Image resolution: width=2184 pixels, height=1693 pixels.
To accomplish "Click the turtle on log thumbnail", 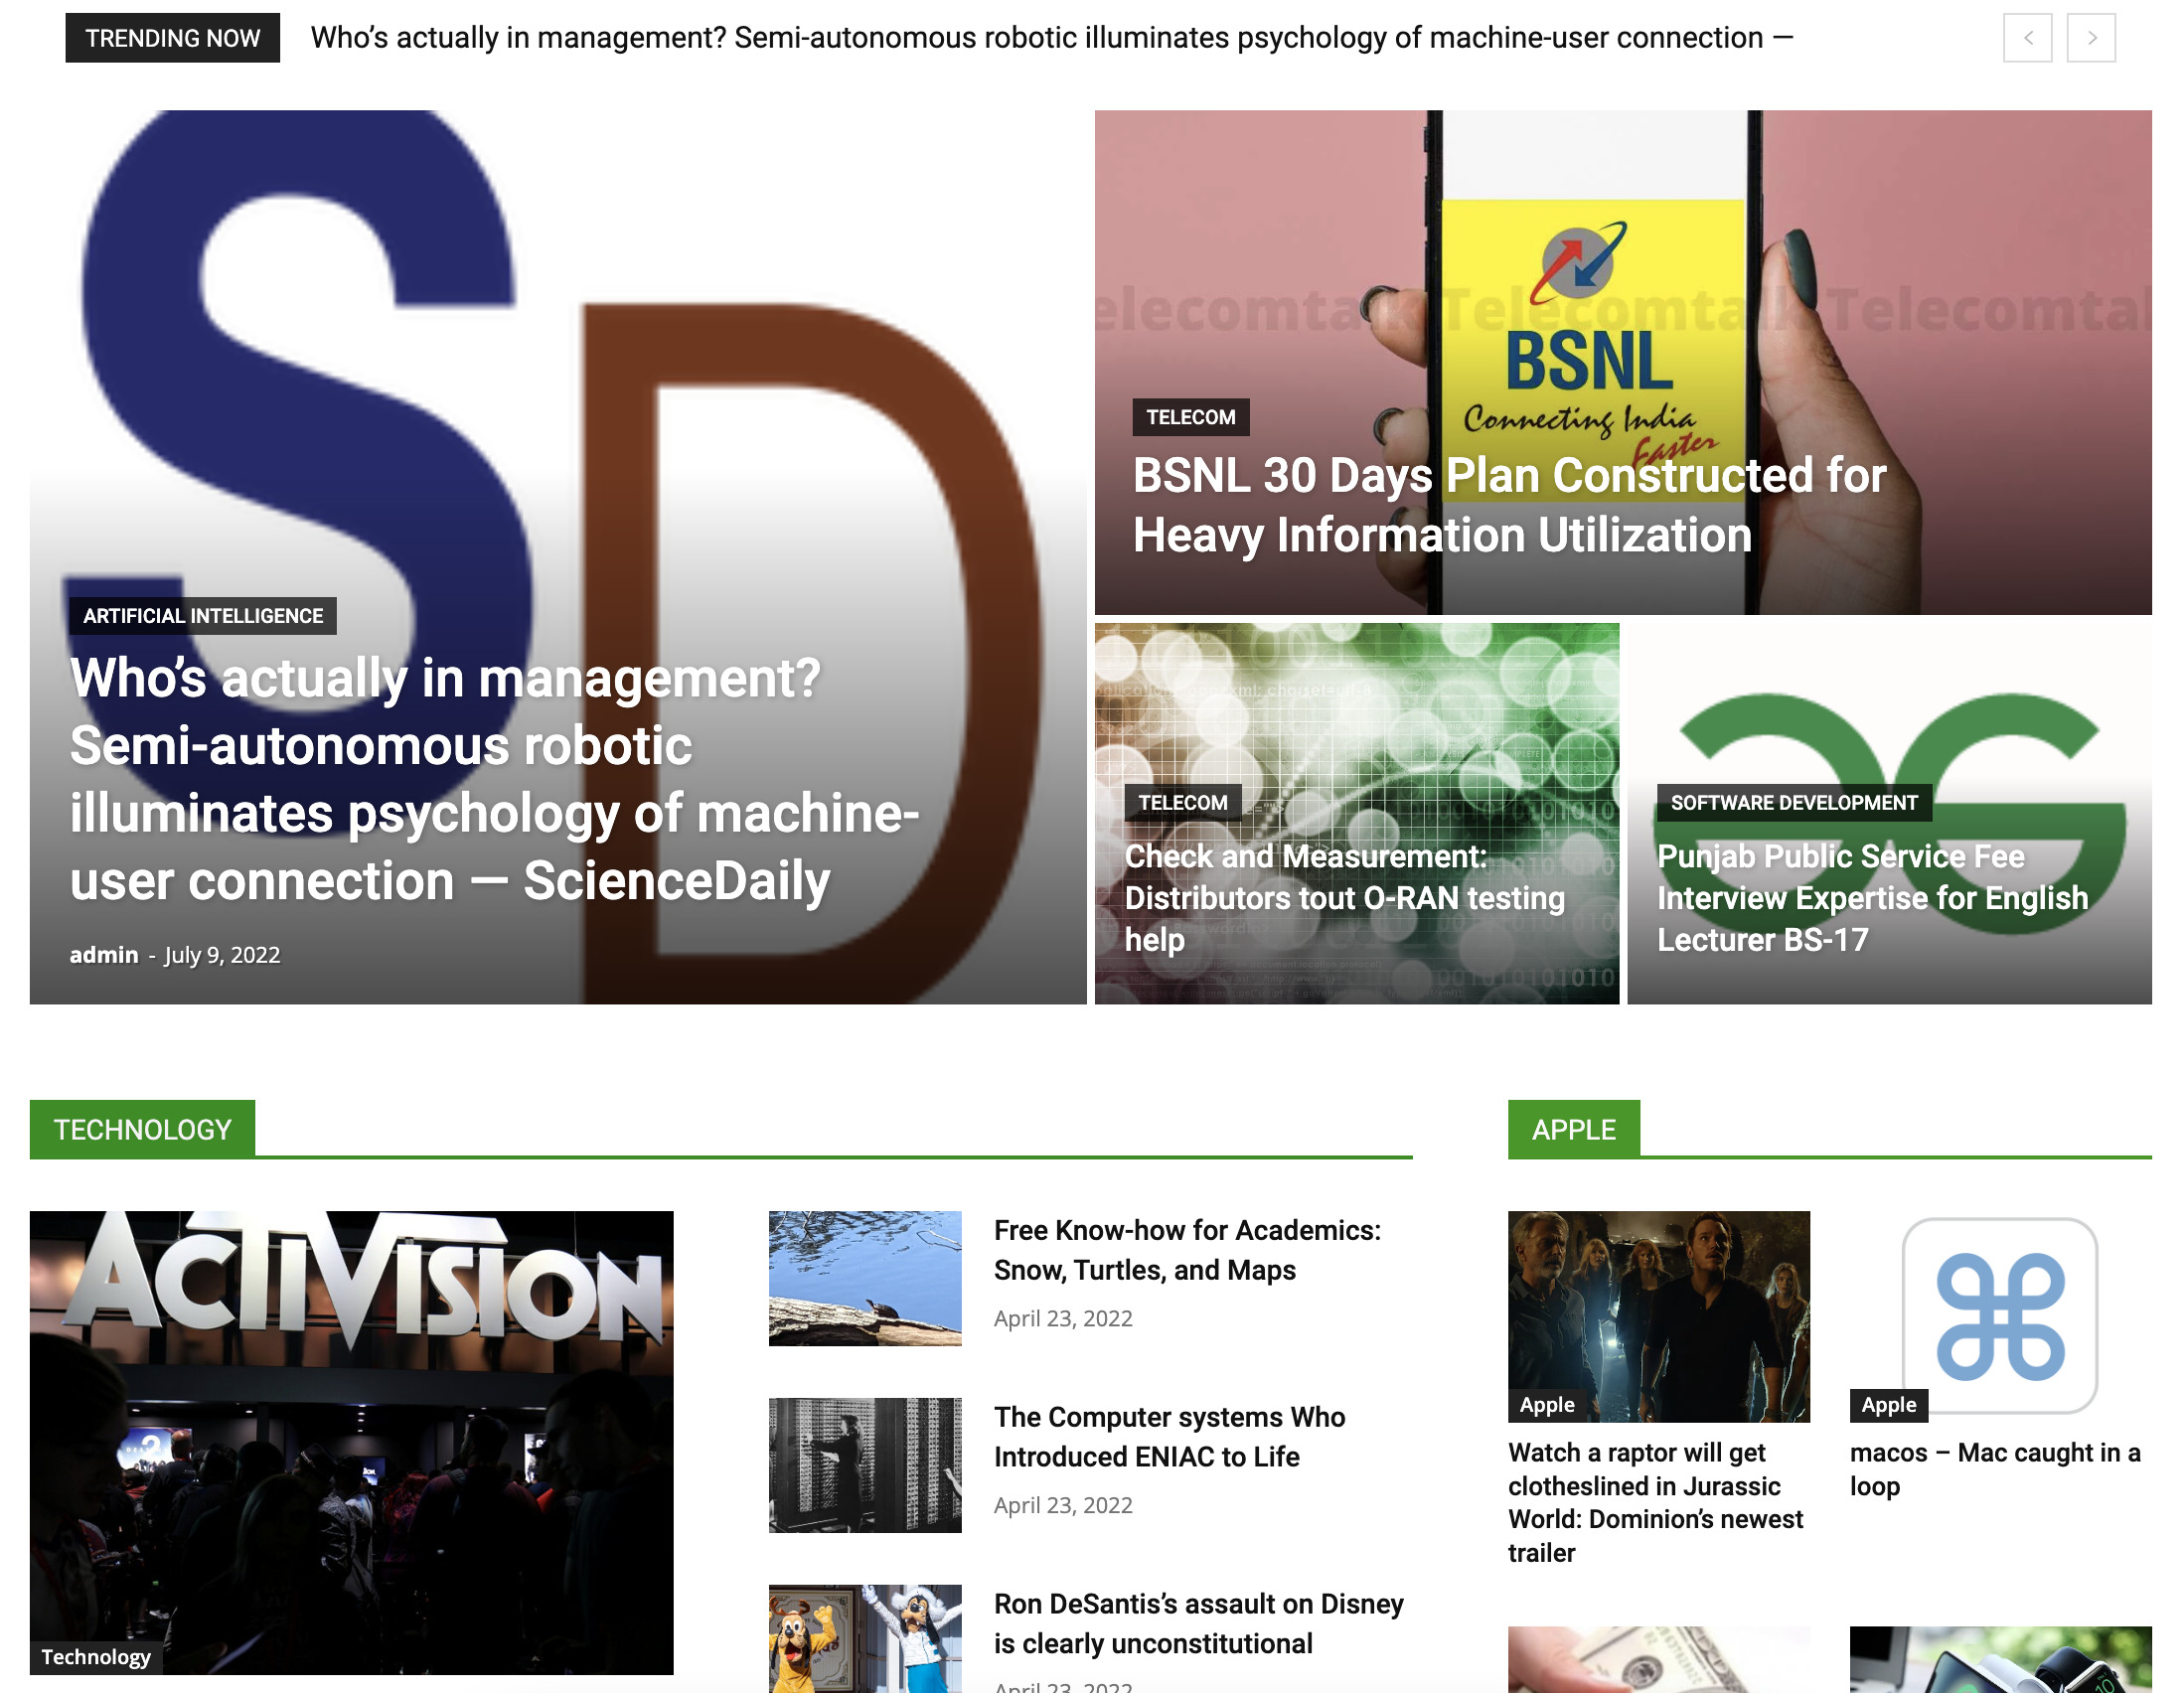I will [864, 1278].
